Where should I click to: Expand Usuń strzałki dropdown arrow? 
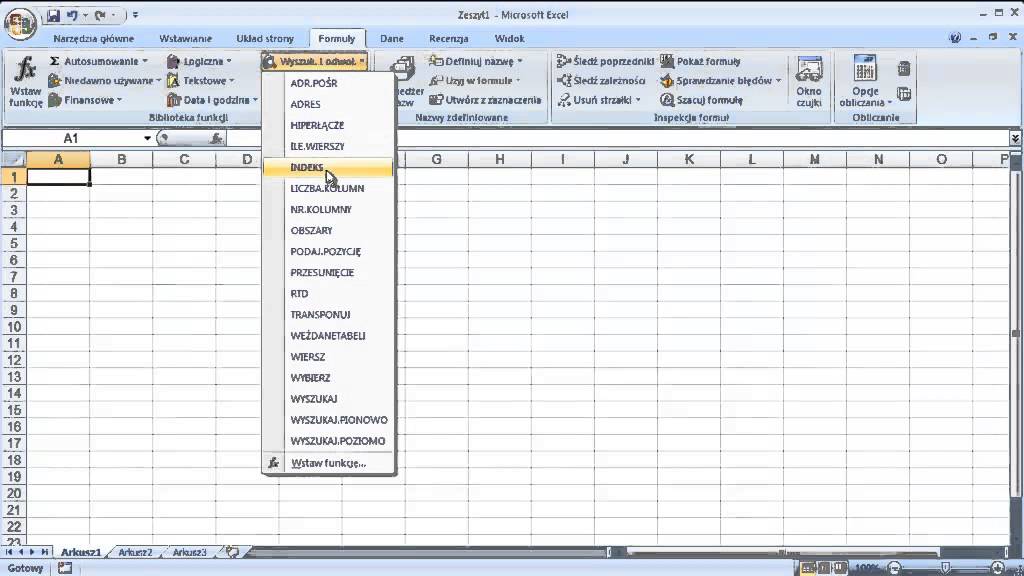click(638, 100)
